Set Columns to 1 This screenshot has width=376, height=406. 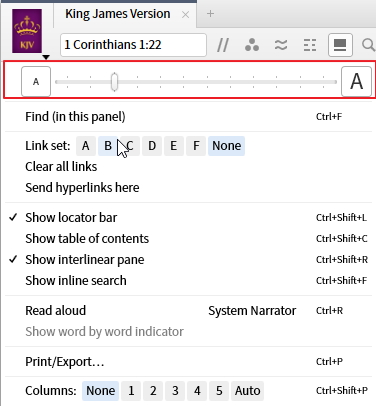coord(131,391)
